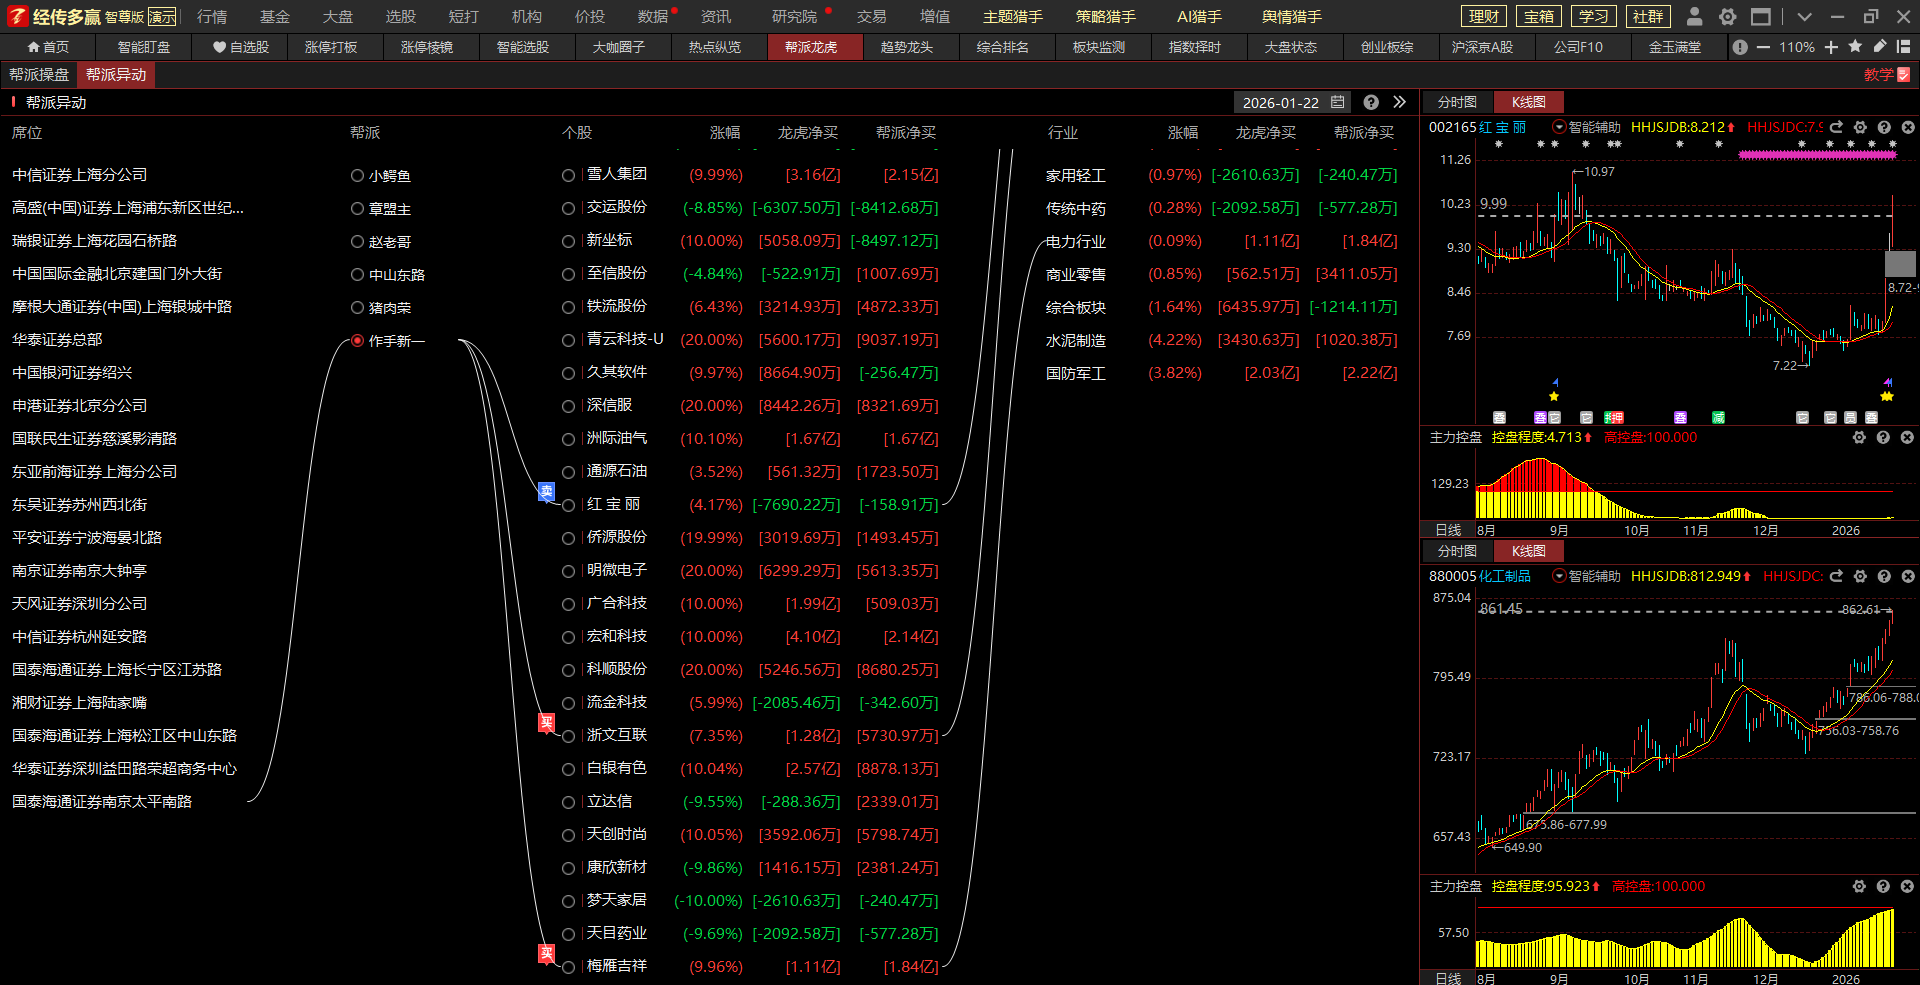
Task: Open the panel layout icon after pencil
Action: 1904,47
